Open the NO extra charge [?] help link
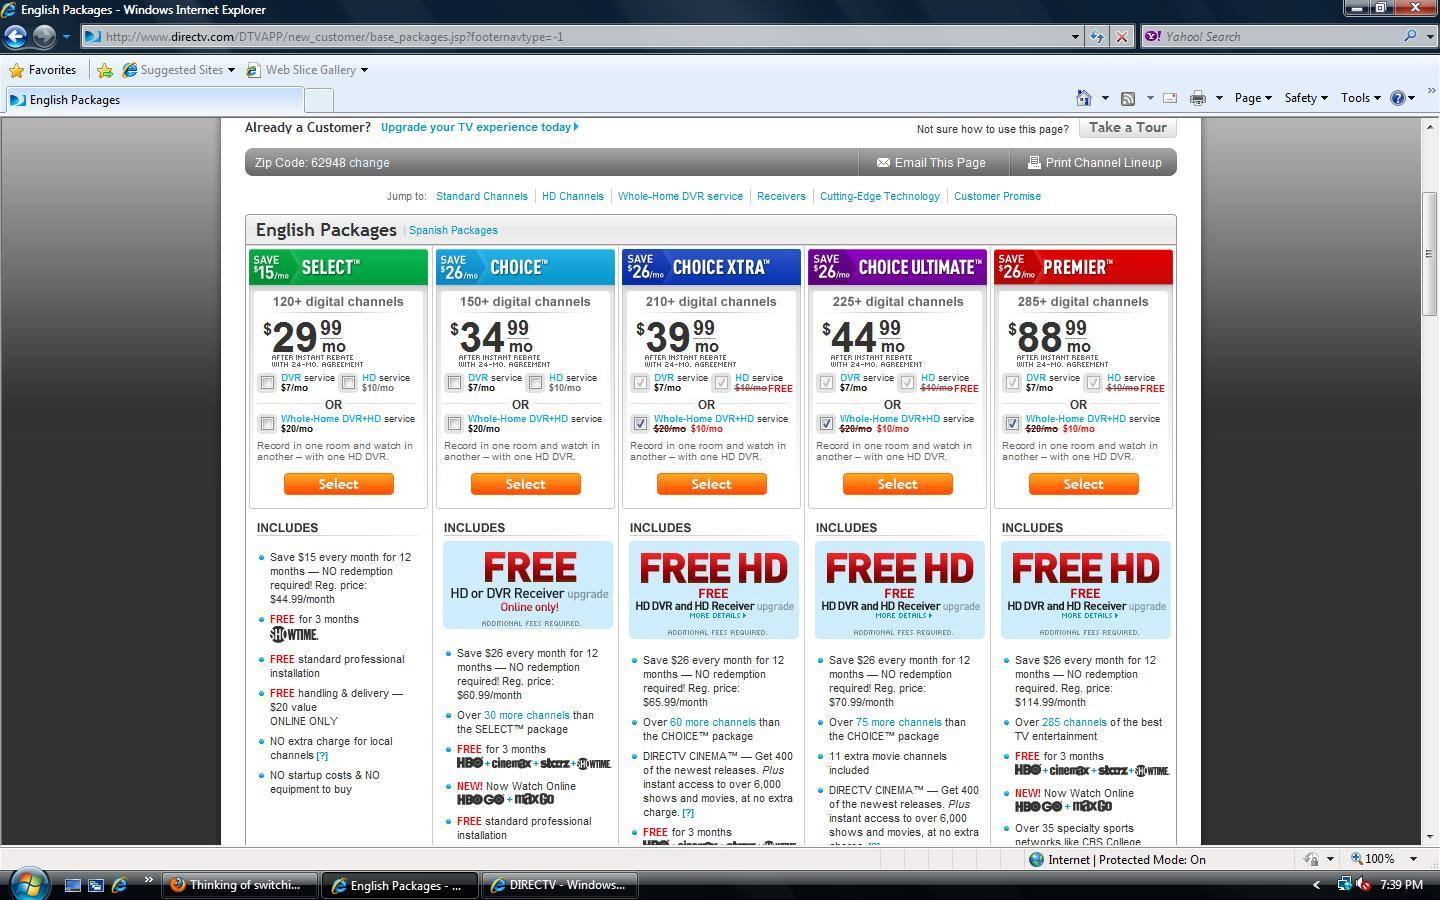This screenshot has height=900, width=1440. point(322,756)
